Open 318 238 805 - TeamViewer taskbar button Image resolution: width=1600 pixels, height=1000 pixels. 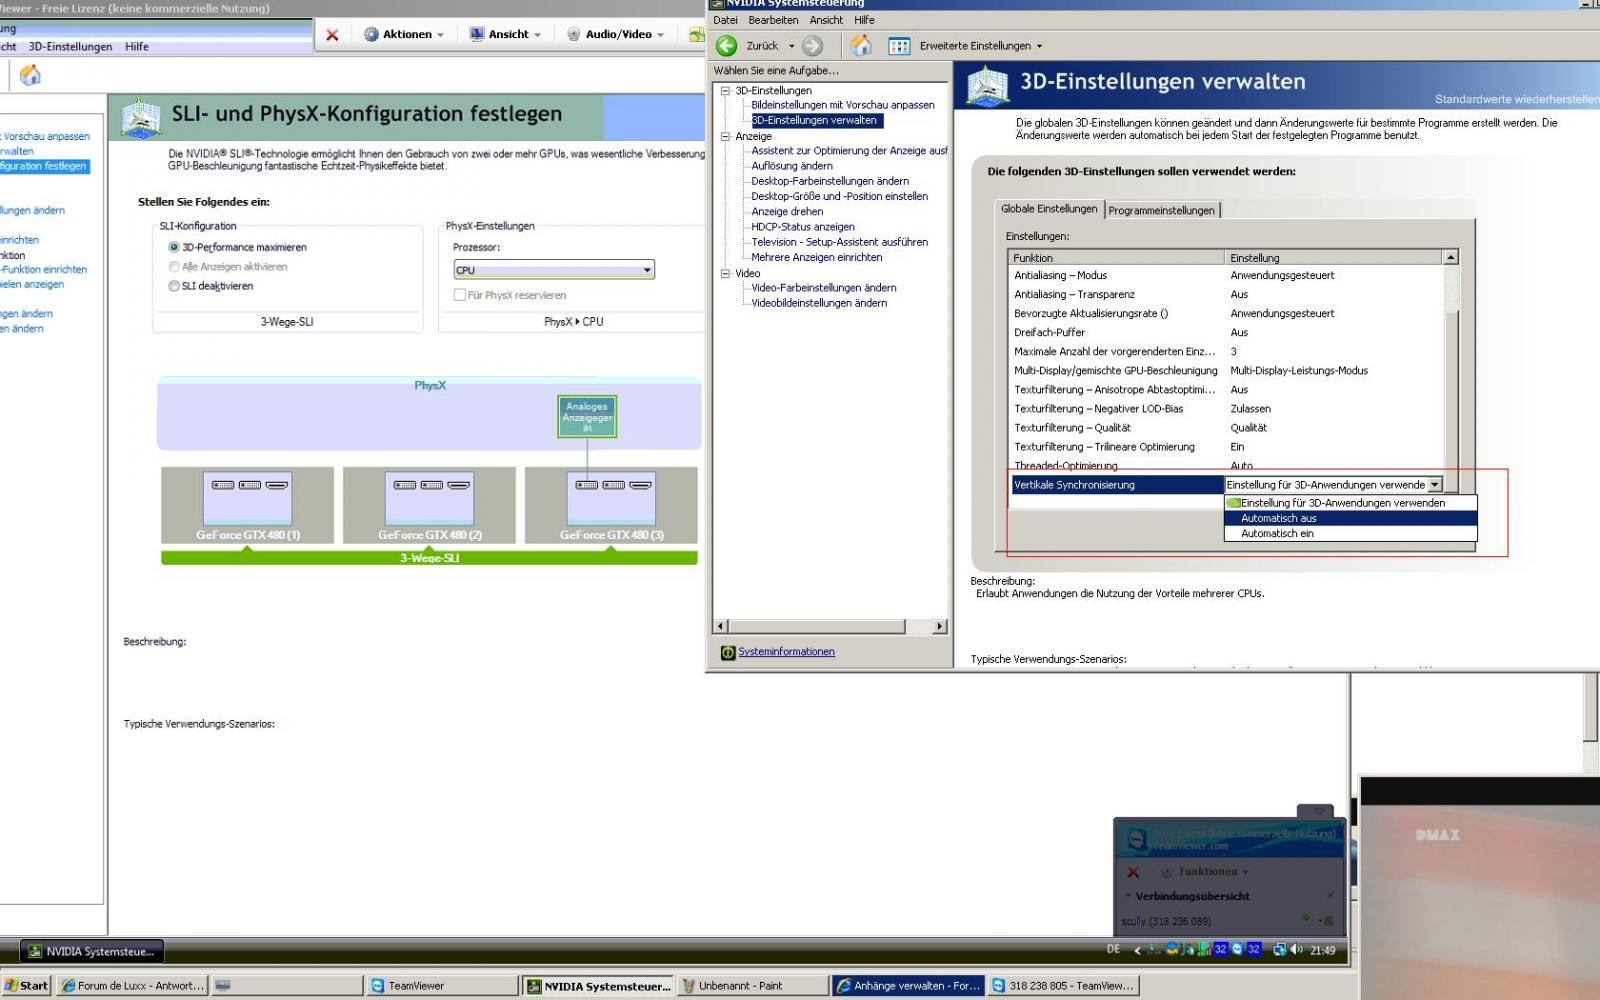tap(1063, 986)
